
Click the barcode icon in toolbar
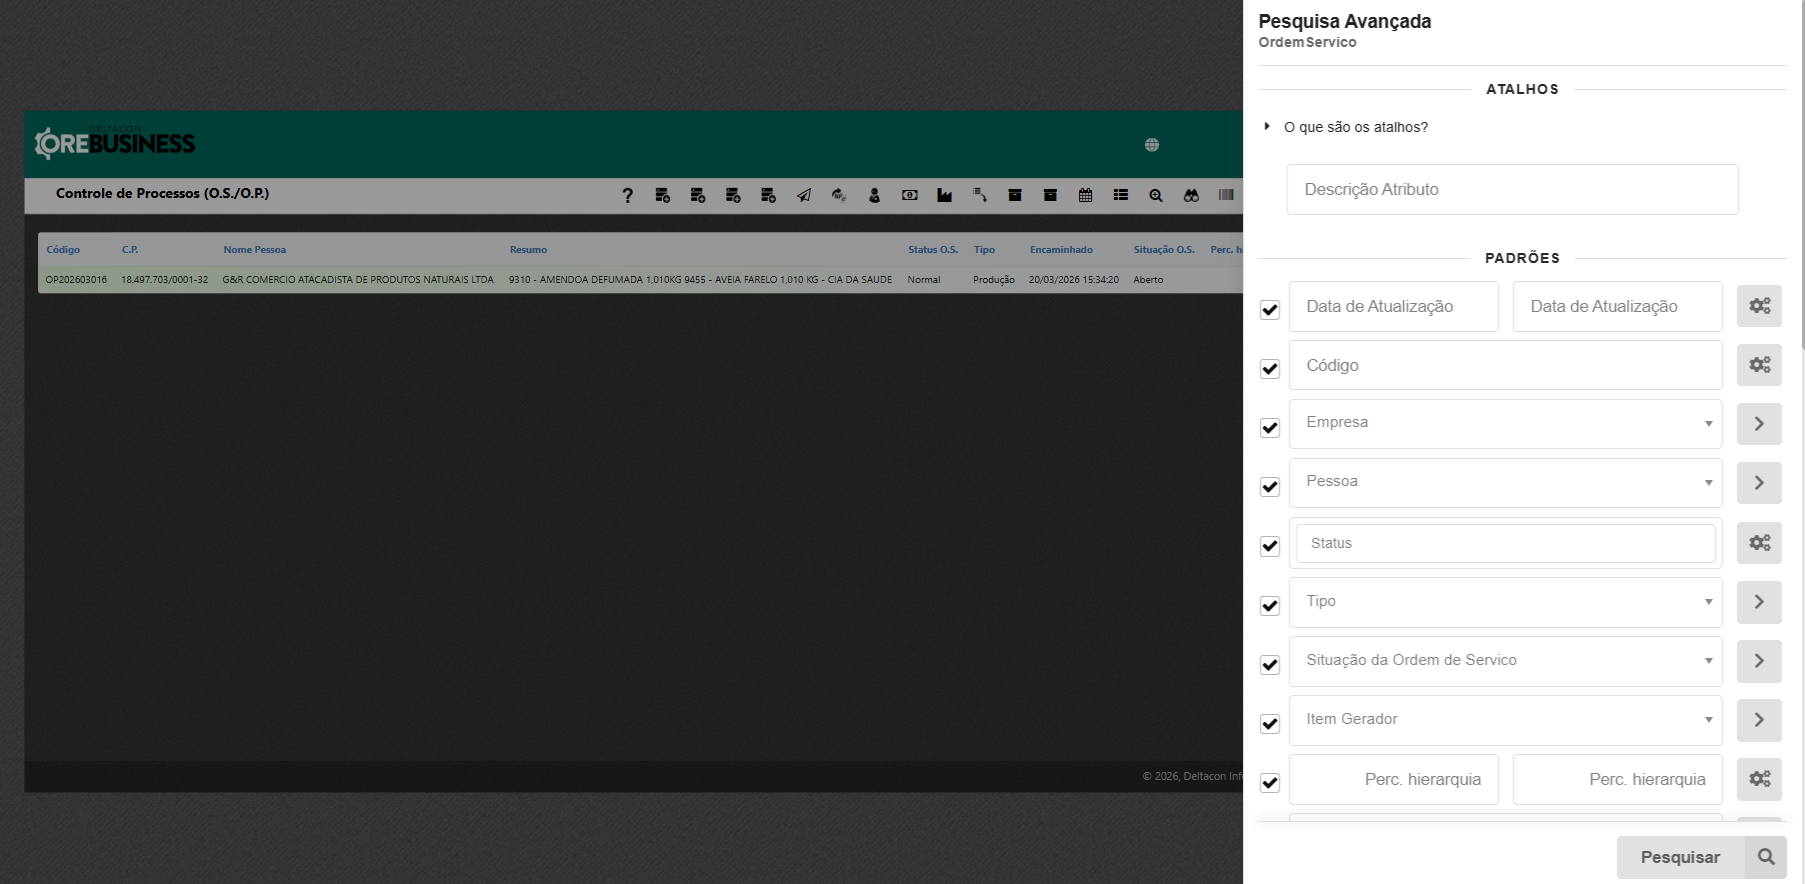coord(1226,195)
